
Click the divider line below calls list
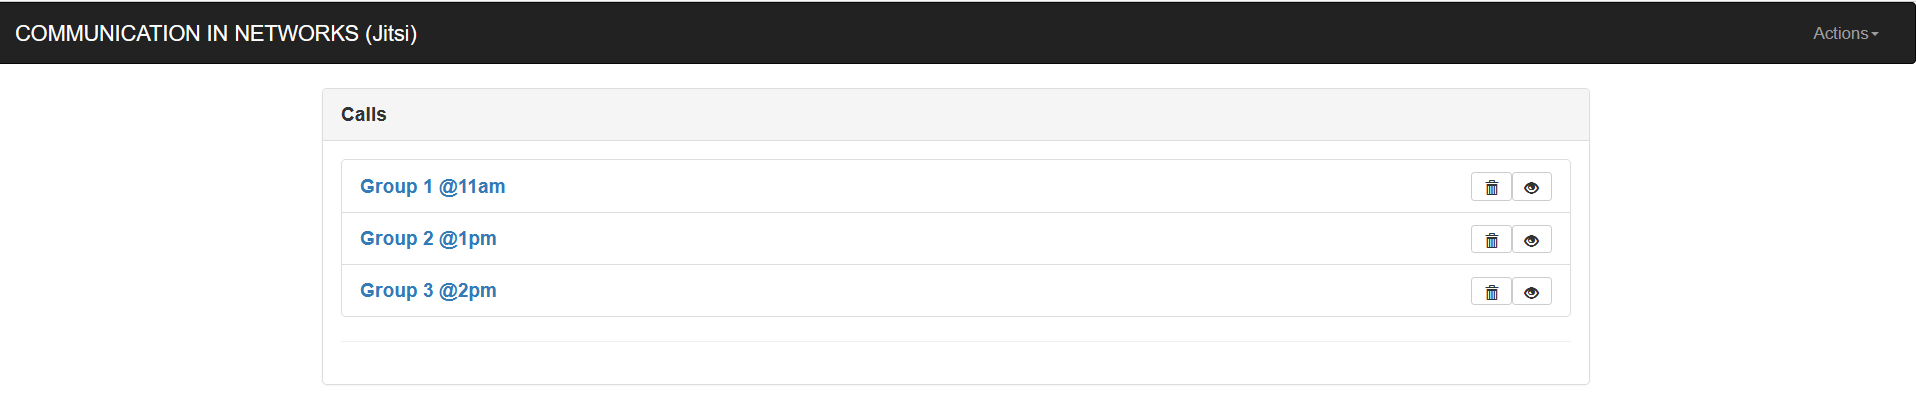coord(955,341)
